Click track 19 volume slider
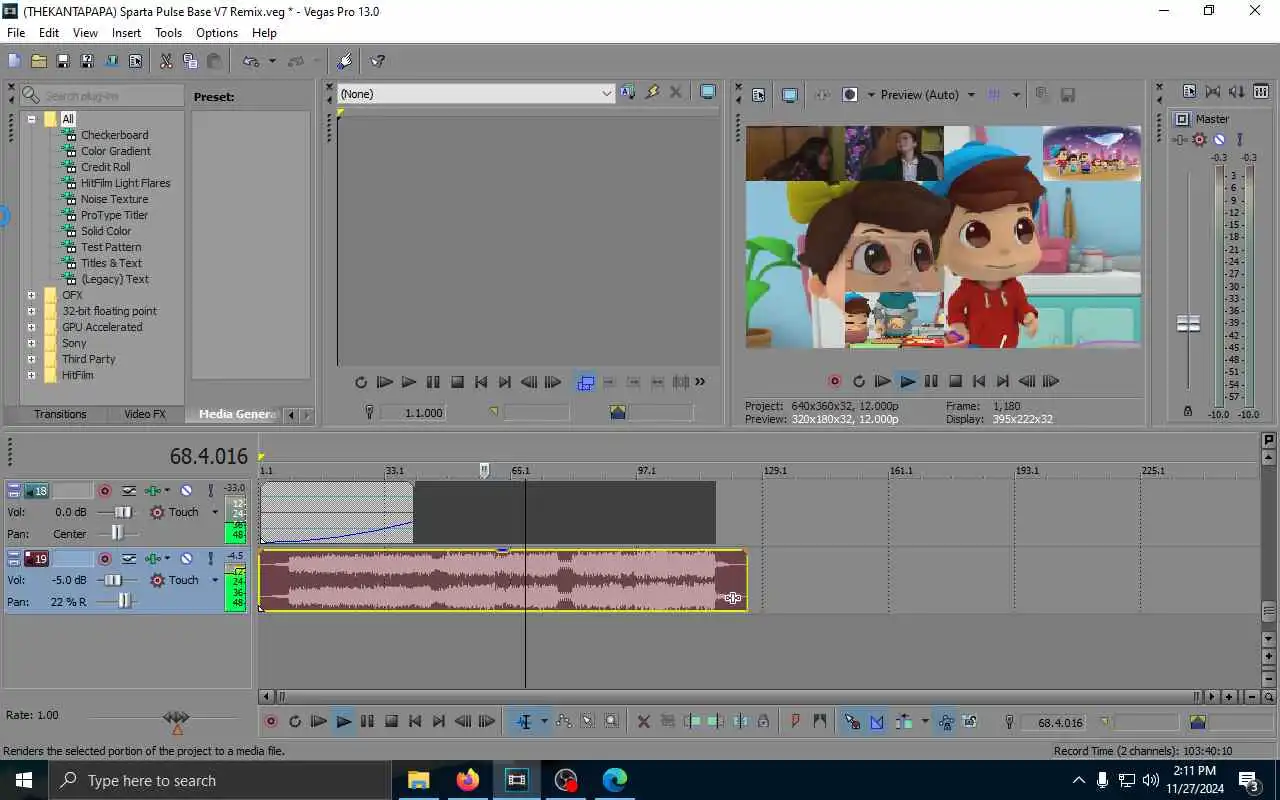Image resolution: width=1280 pixels, height=800 pixels. click(115, 580)
